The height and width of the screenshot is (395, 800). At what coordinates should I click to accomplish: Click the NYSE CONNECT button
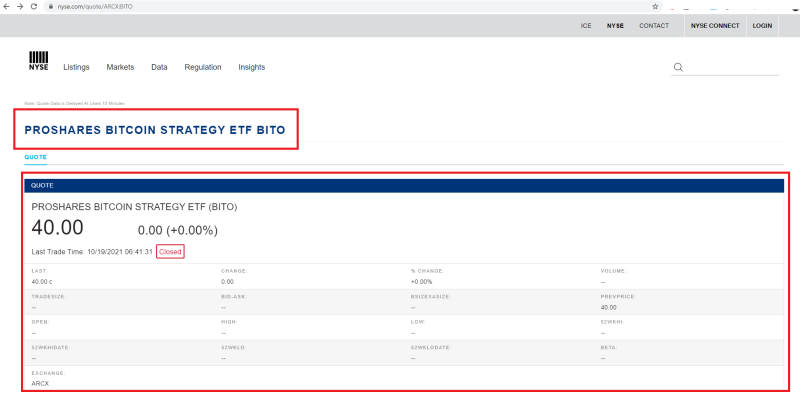tap(715, 26)
